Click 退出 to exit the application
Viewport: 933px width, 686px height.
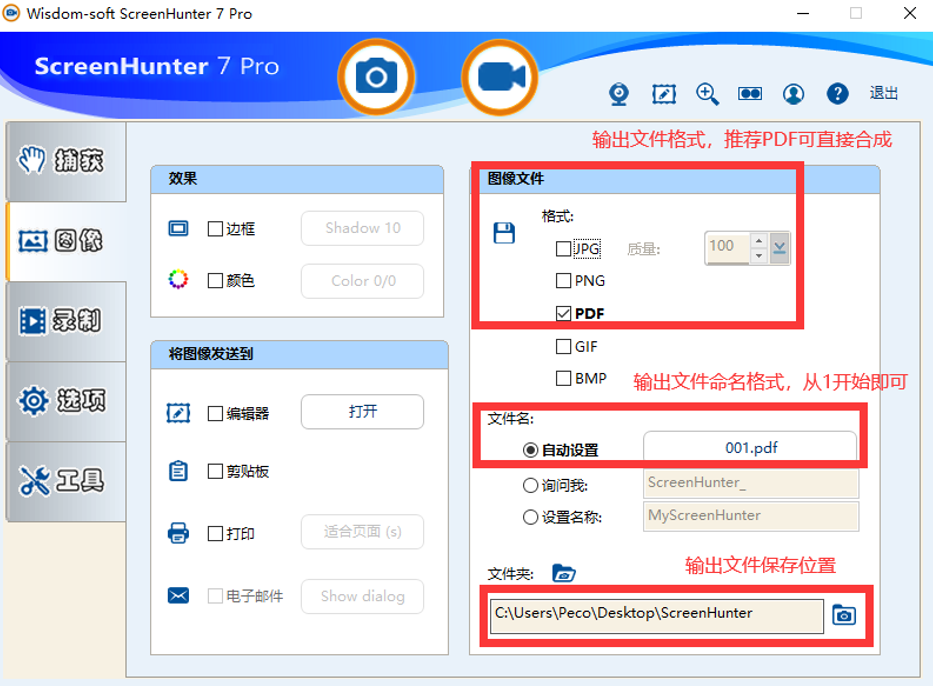(x=884, y=93)
